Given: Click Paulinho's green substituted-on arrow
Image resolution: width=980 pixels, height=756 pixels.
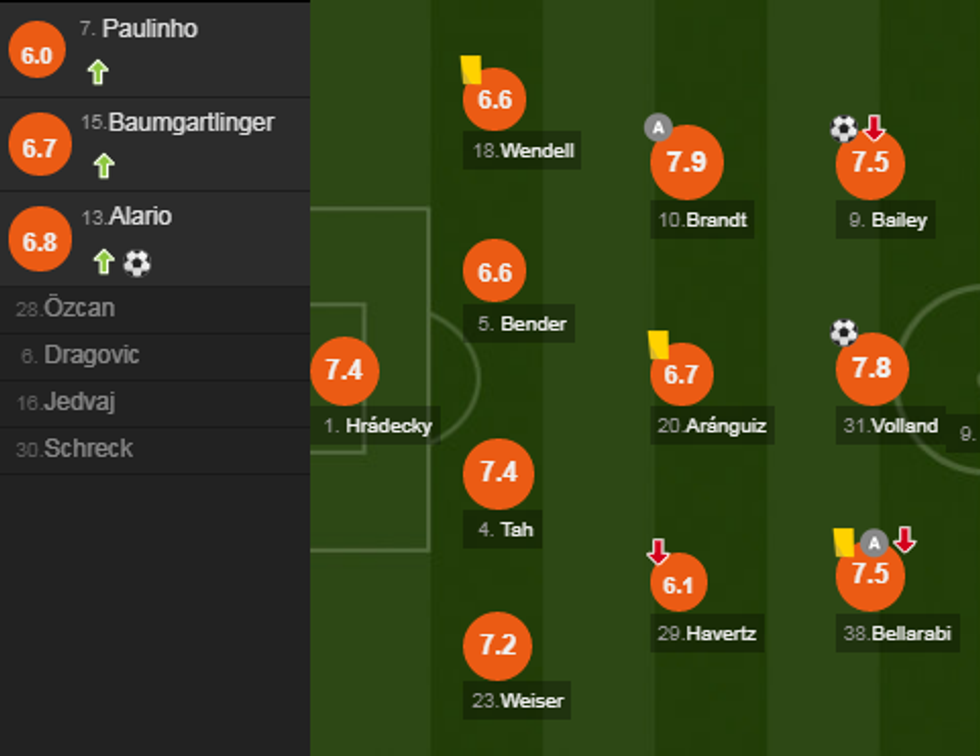Looking at the screenshot, I should 97,72.
